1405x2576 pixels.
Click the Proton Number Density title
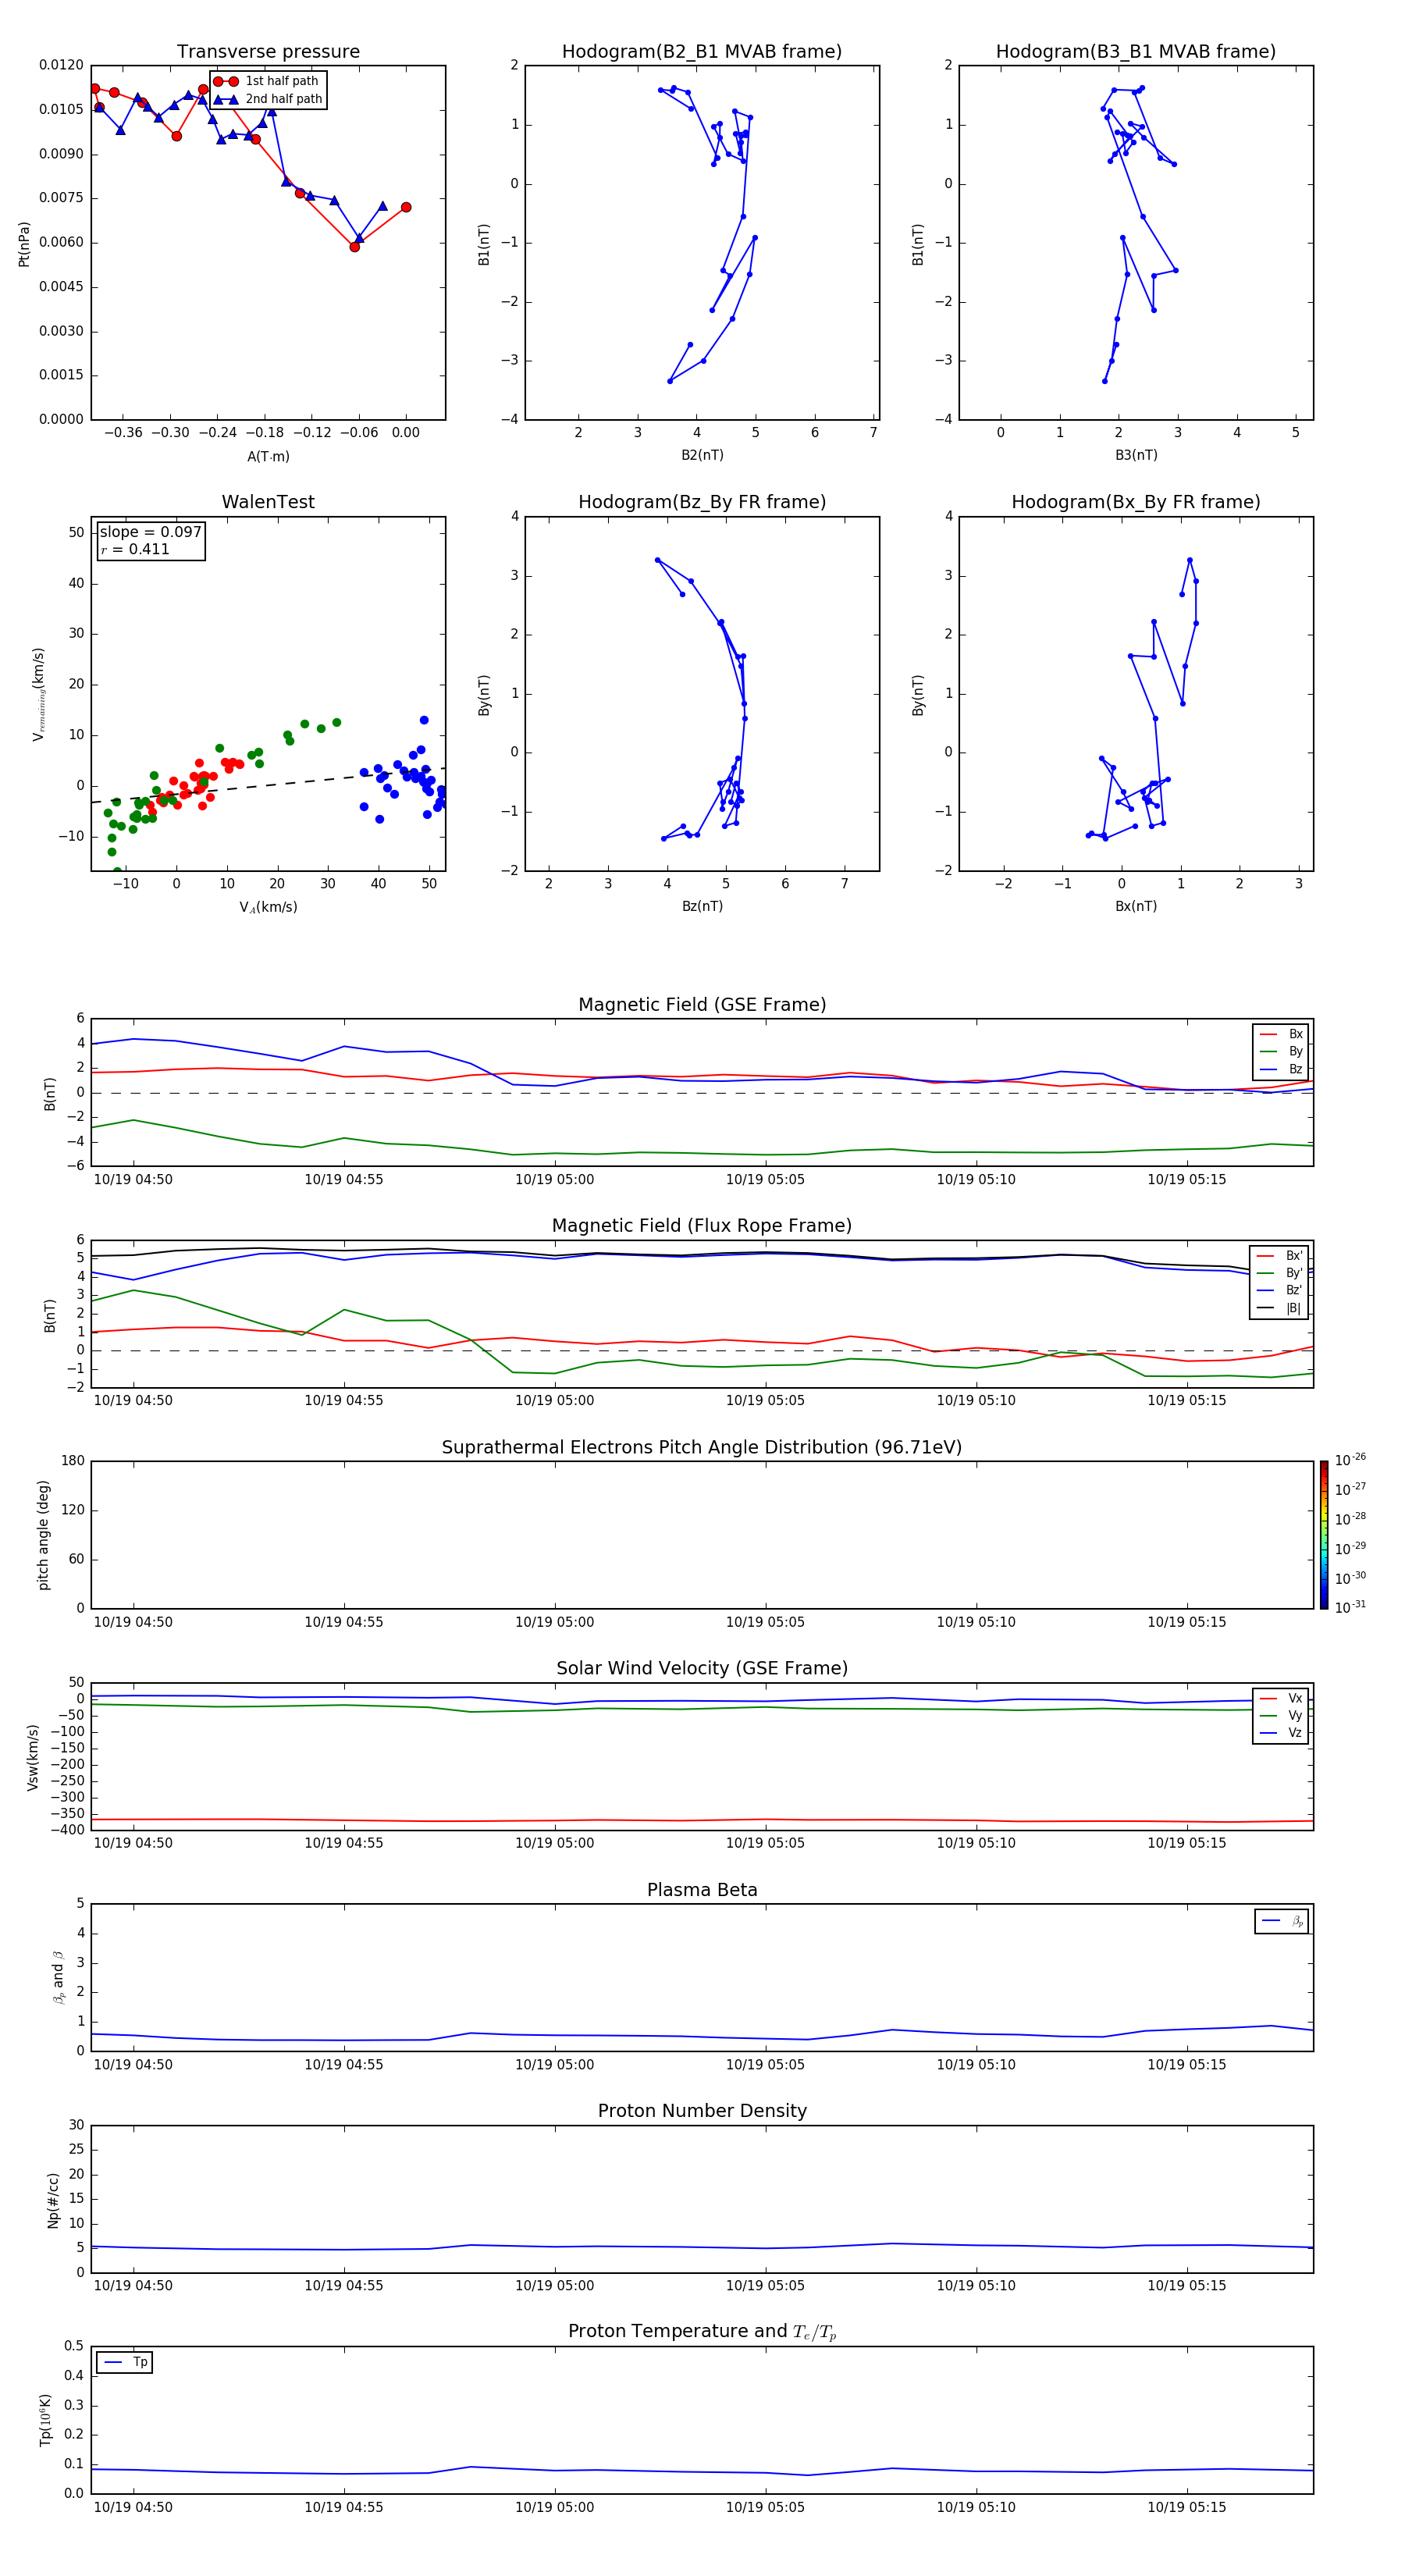702,2111
